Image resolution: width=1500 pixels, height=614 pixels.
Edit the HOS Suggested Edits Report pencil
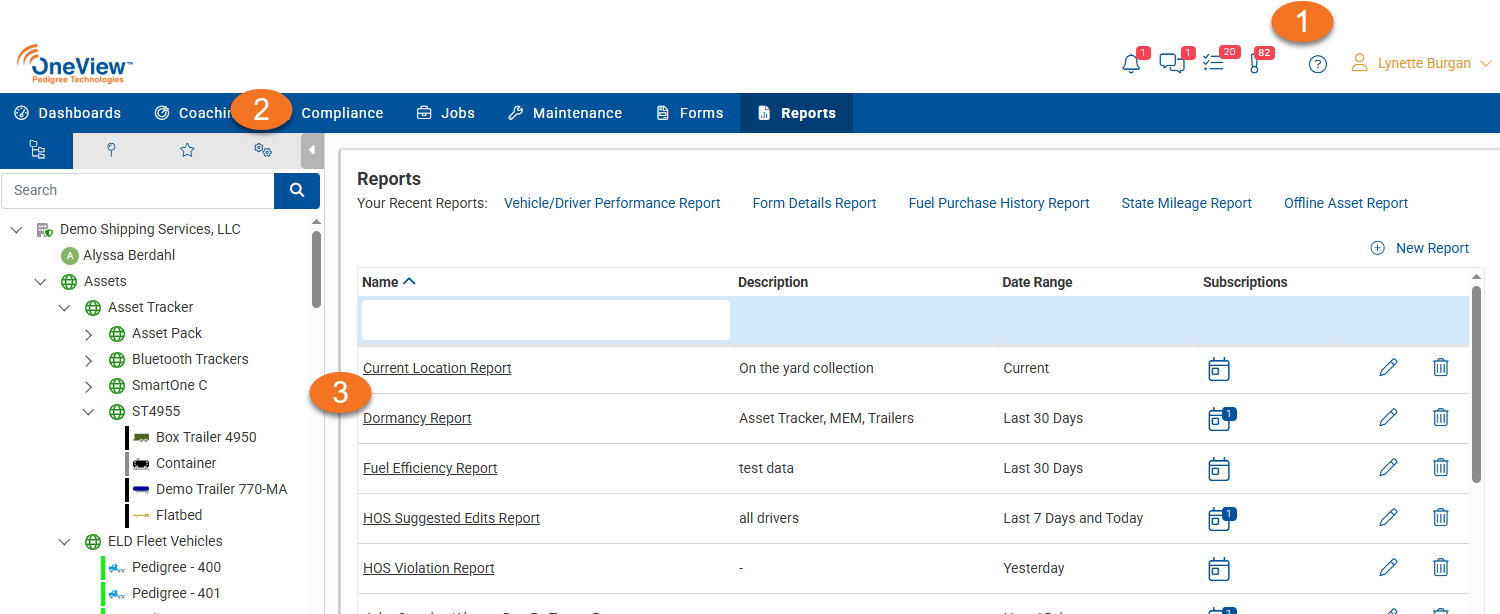[x=1388, y=517]
